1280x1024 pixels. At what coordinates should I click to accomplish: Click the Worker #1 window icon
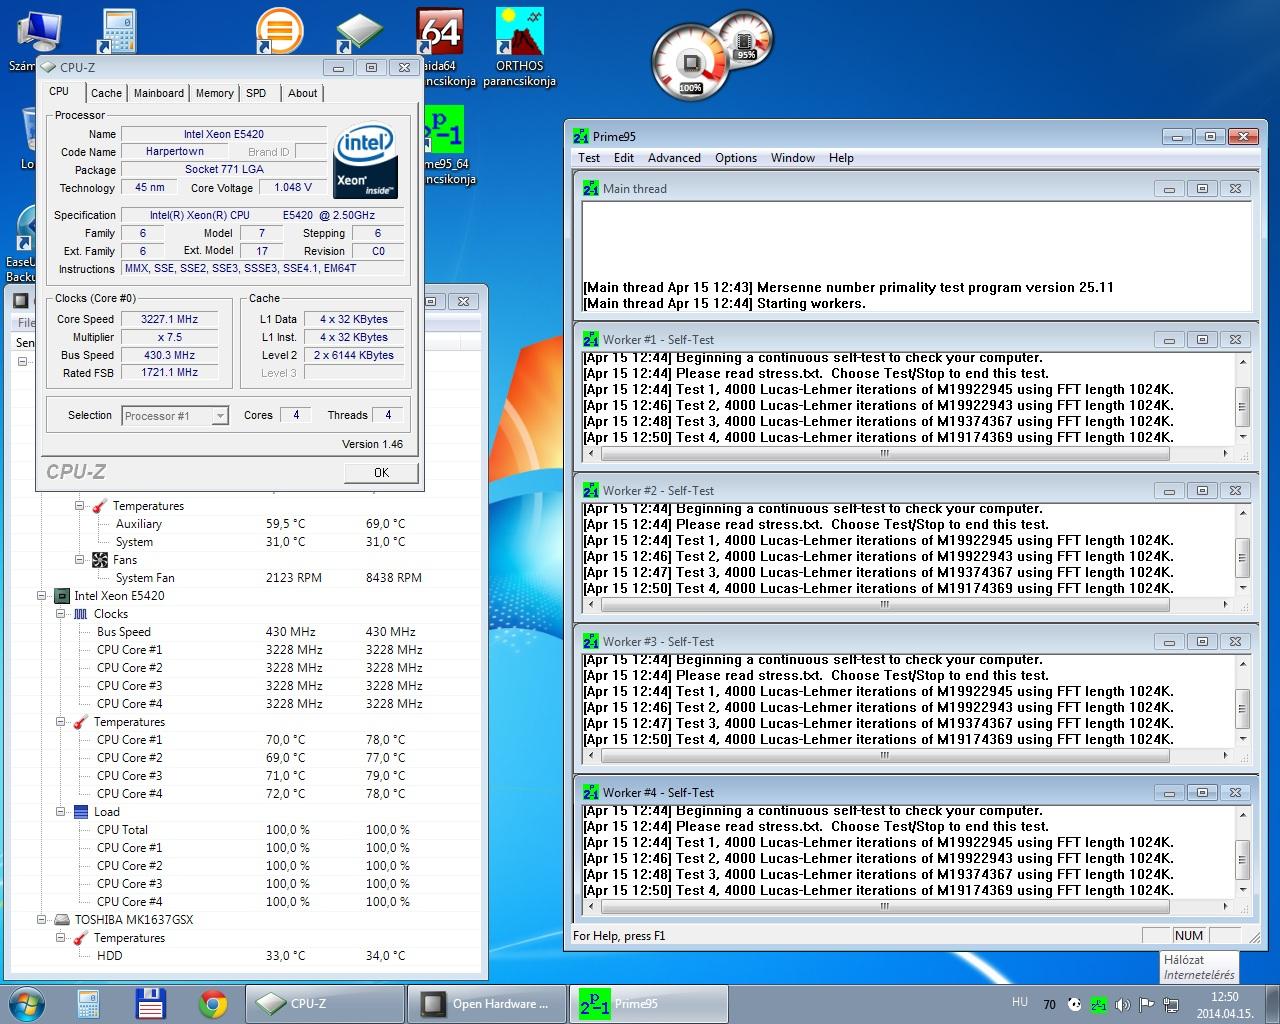(x=591, y=339)
